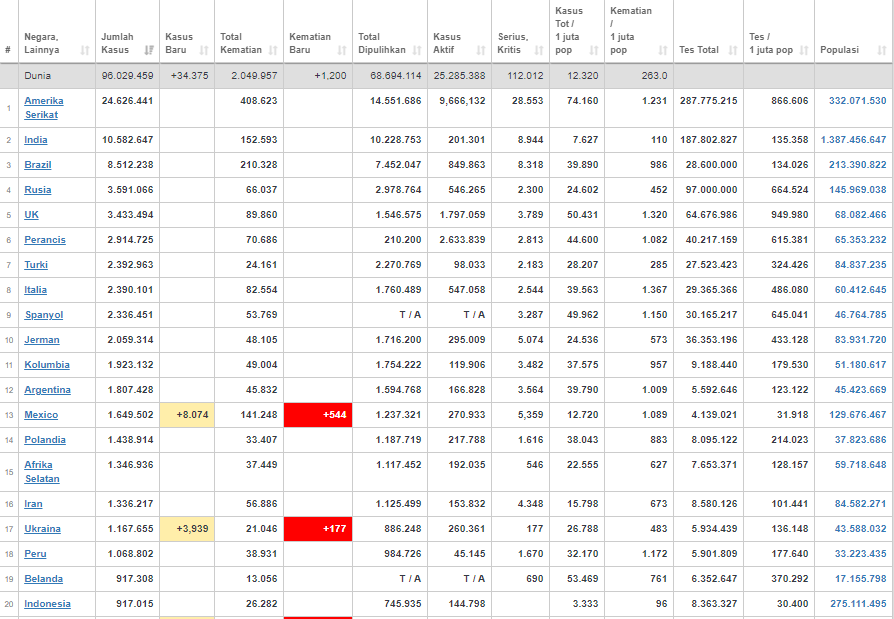Select US total cases 24.626.441
This screenshot has height=619, width=894.
128,101
